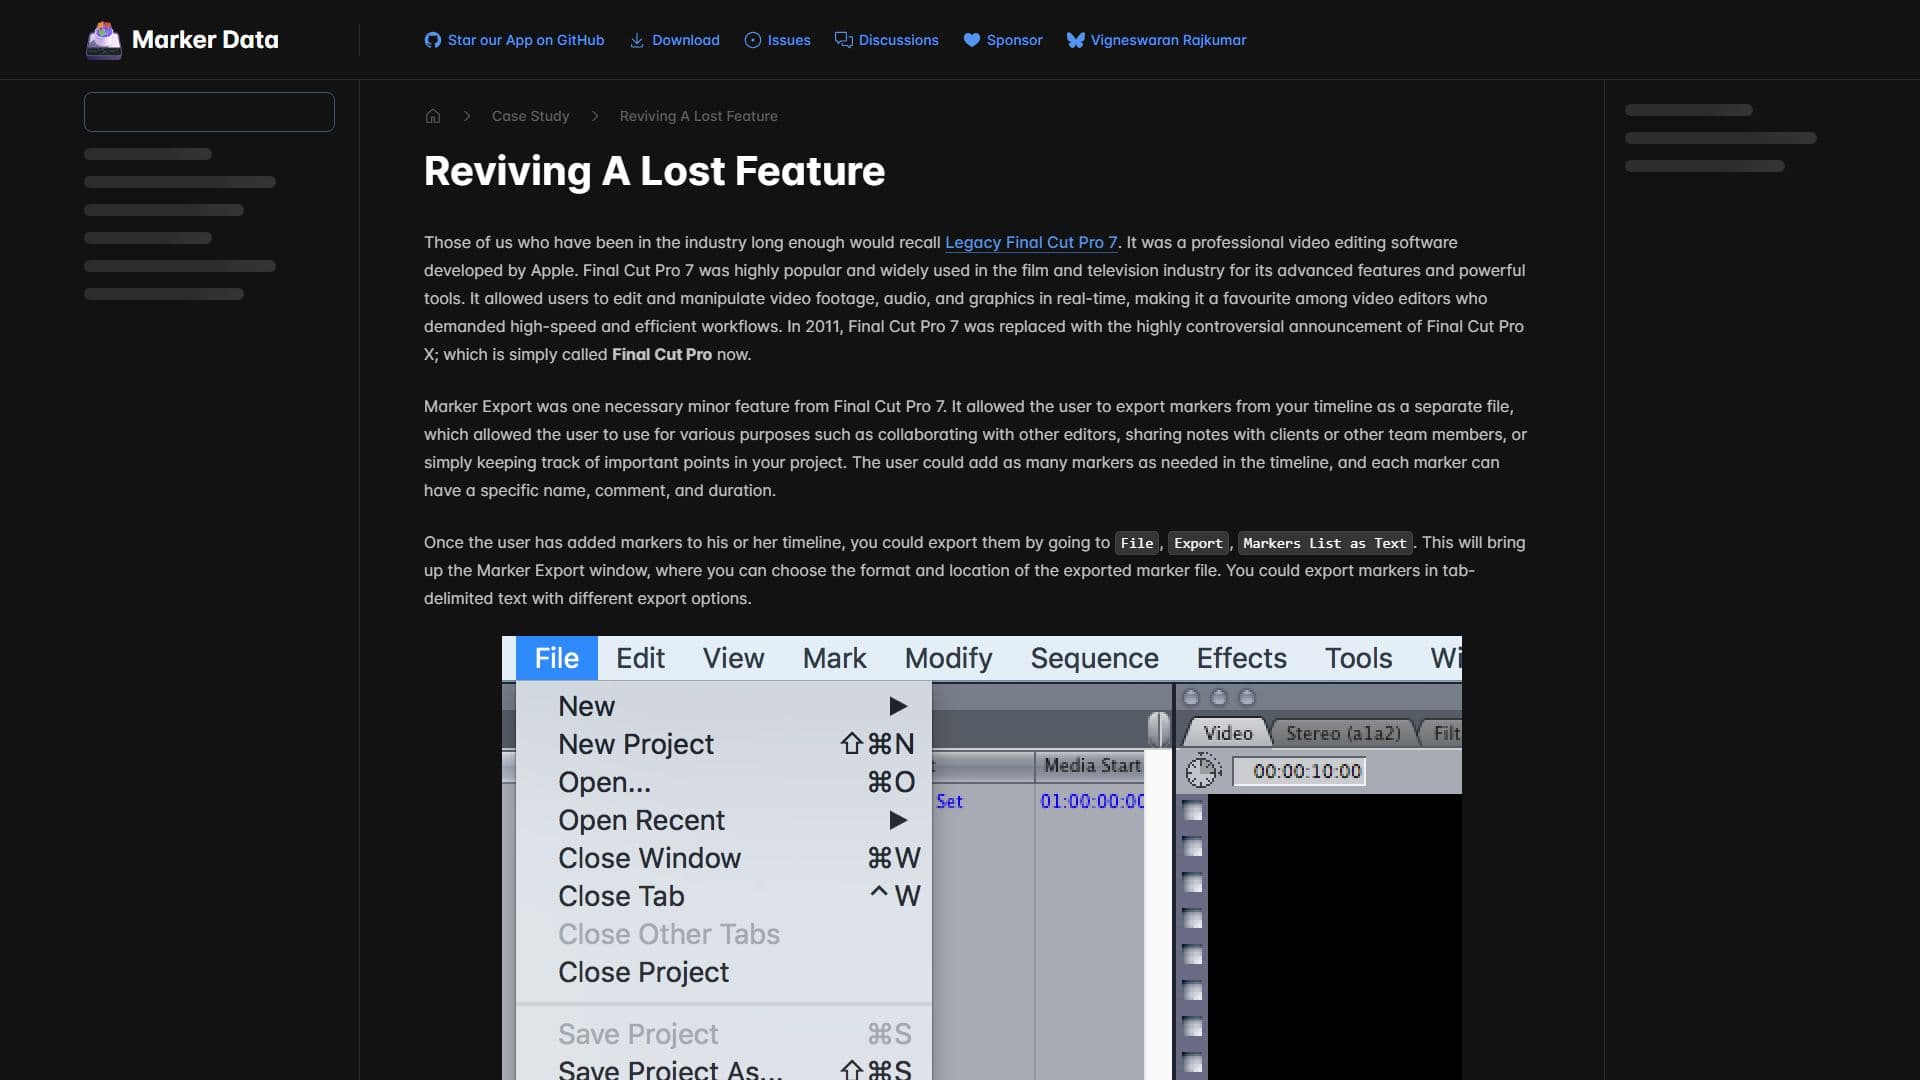The image size is (1920, 1080).
Task: Click the Discussions chat bubble icon
Action: (x=844, y=40)
